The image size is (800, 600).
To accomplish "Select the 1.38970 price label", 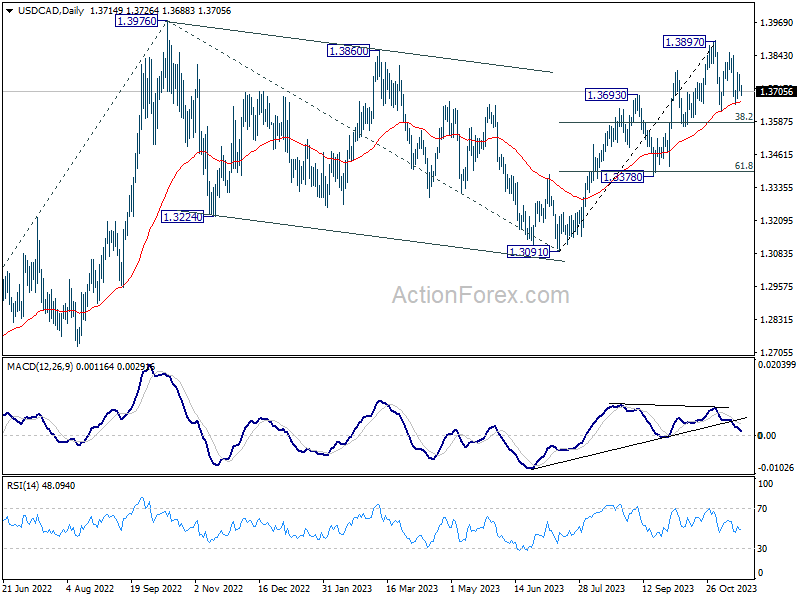I will coord(685,42).
